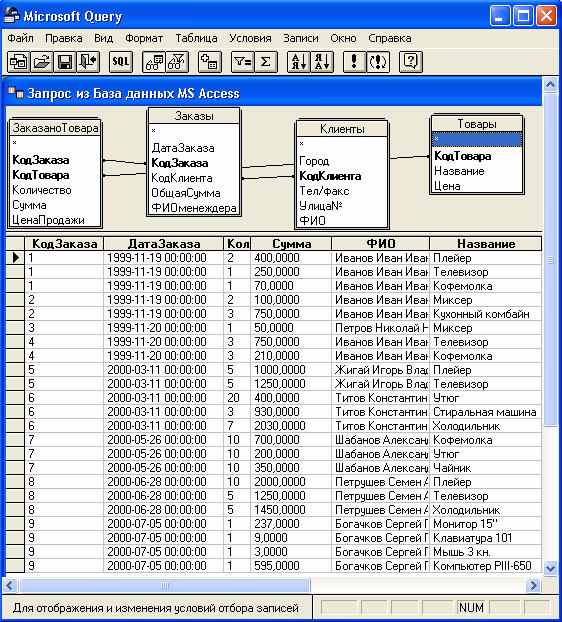Viewport: 562px width, 622px height.
Task: Select the Кол column header
Action: point(238,244)
